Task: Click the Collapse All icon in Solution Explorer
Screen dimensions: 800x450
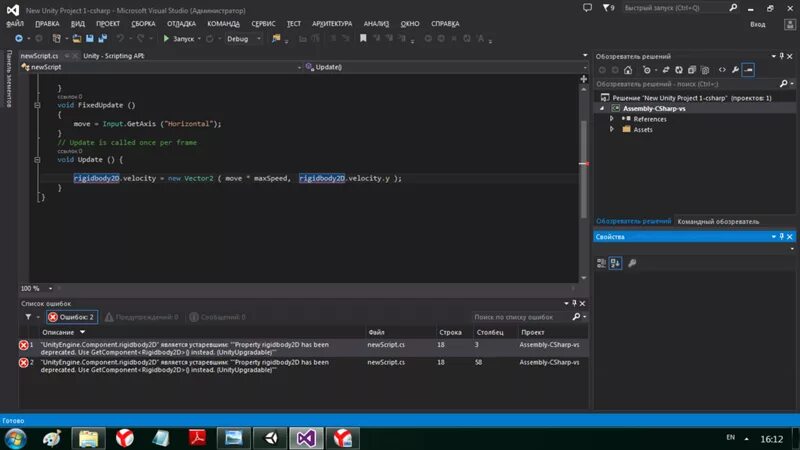Action: pos(692,70)
